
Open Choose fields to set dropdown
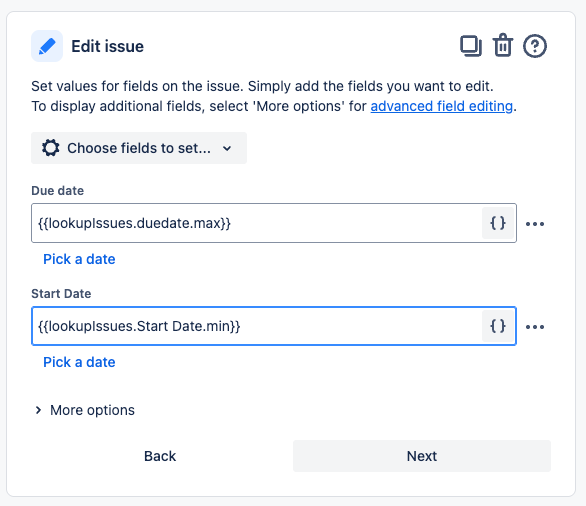click(139, 148)
